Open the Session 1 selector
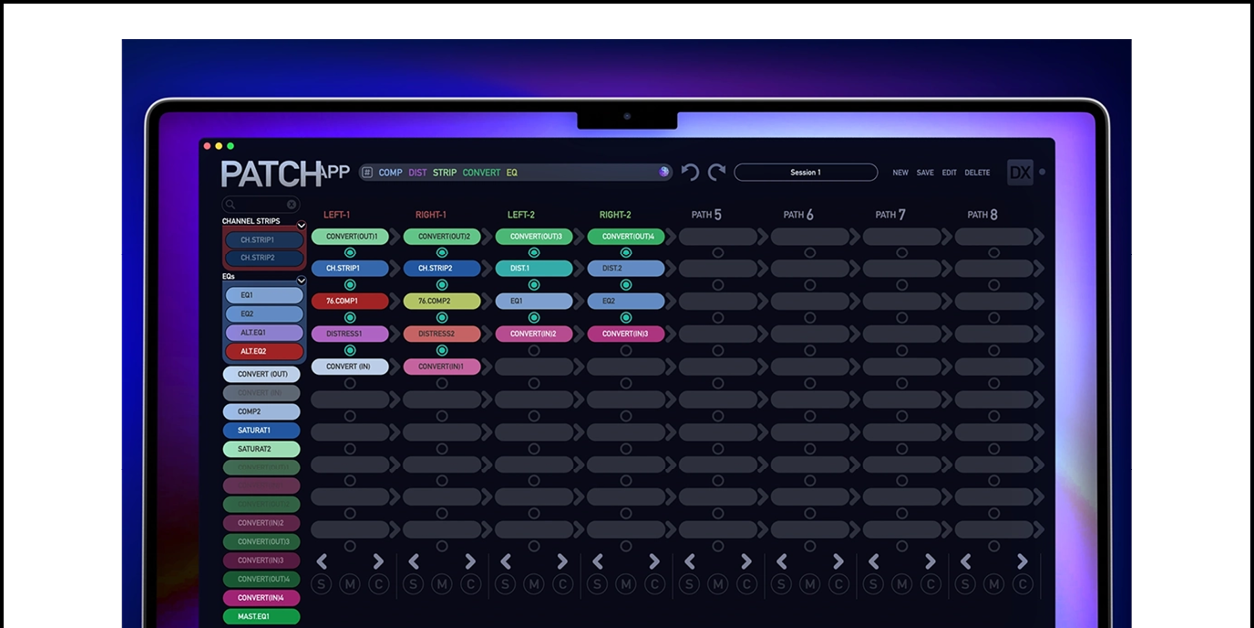 pyautogui.click(x=805, y=172)
